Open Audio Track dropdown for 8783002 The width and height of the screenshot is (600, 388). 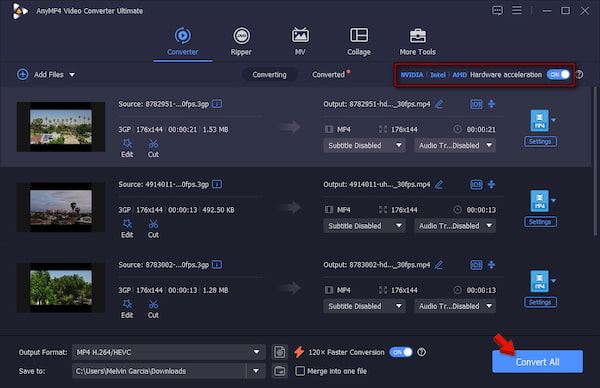pos(455,306)
